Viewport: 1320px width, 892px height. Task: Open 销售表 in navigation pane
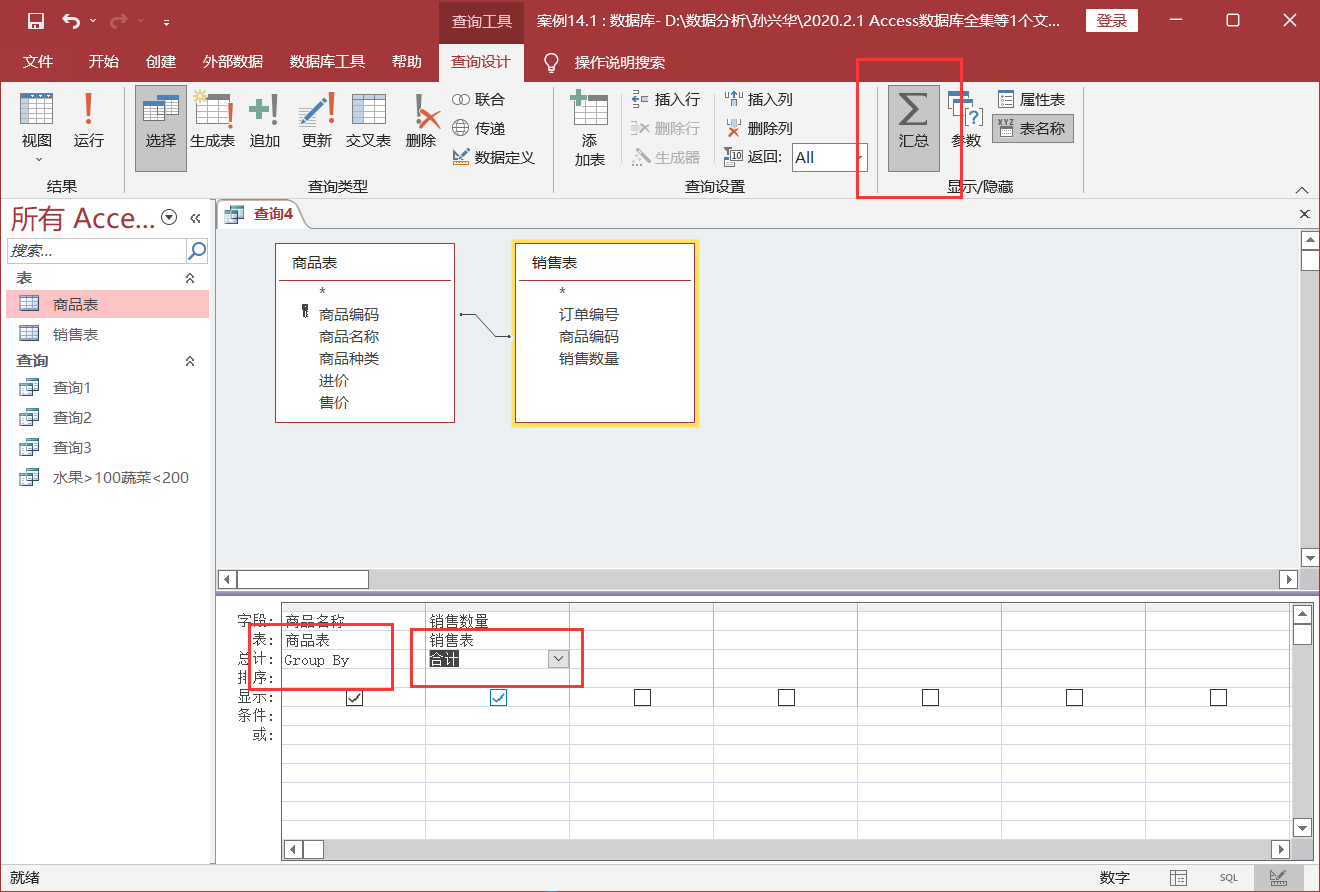point(108,334)
